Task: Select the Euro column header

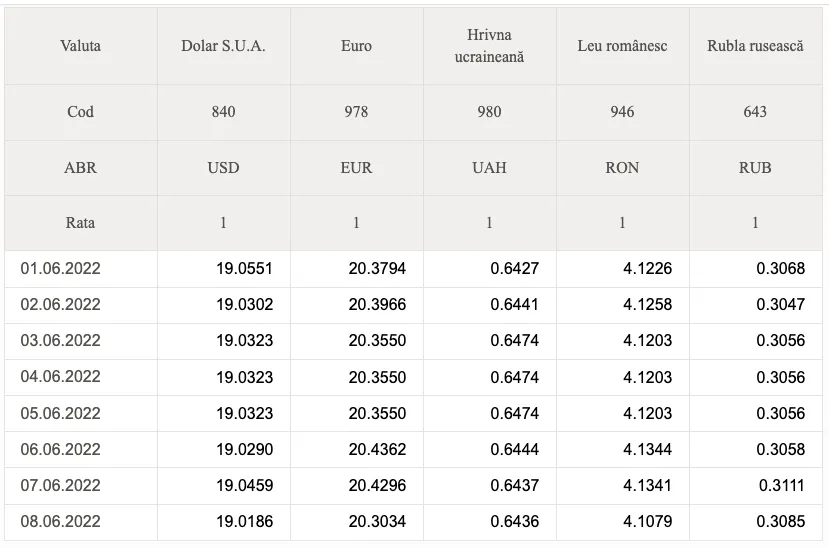Action: 356,46
